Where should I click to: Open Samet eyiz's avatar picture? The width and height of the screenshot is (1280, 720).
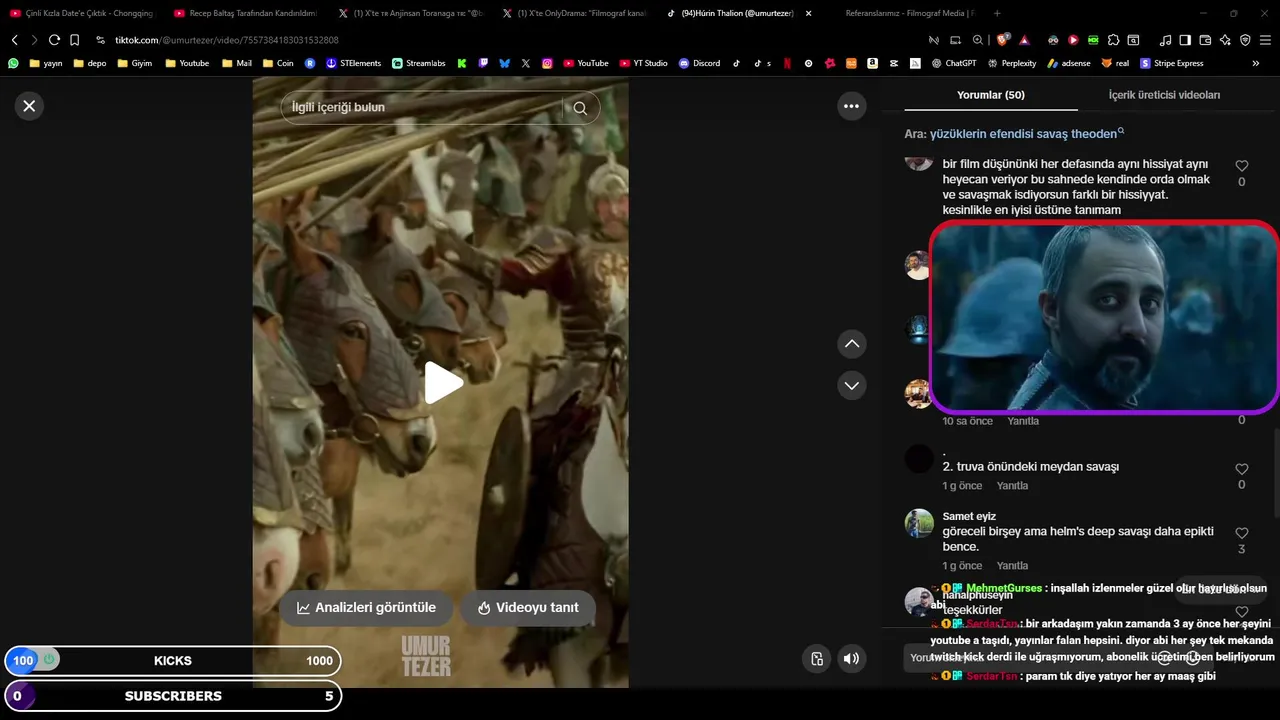point(919,523)
